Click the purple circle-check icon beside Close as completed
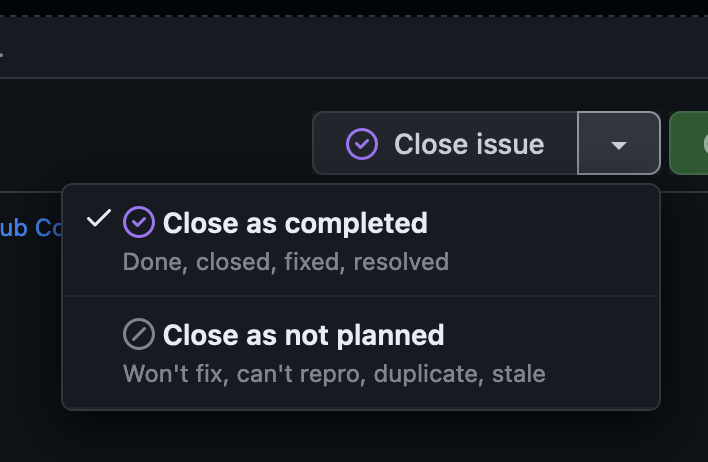 [139, 222]
